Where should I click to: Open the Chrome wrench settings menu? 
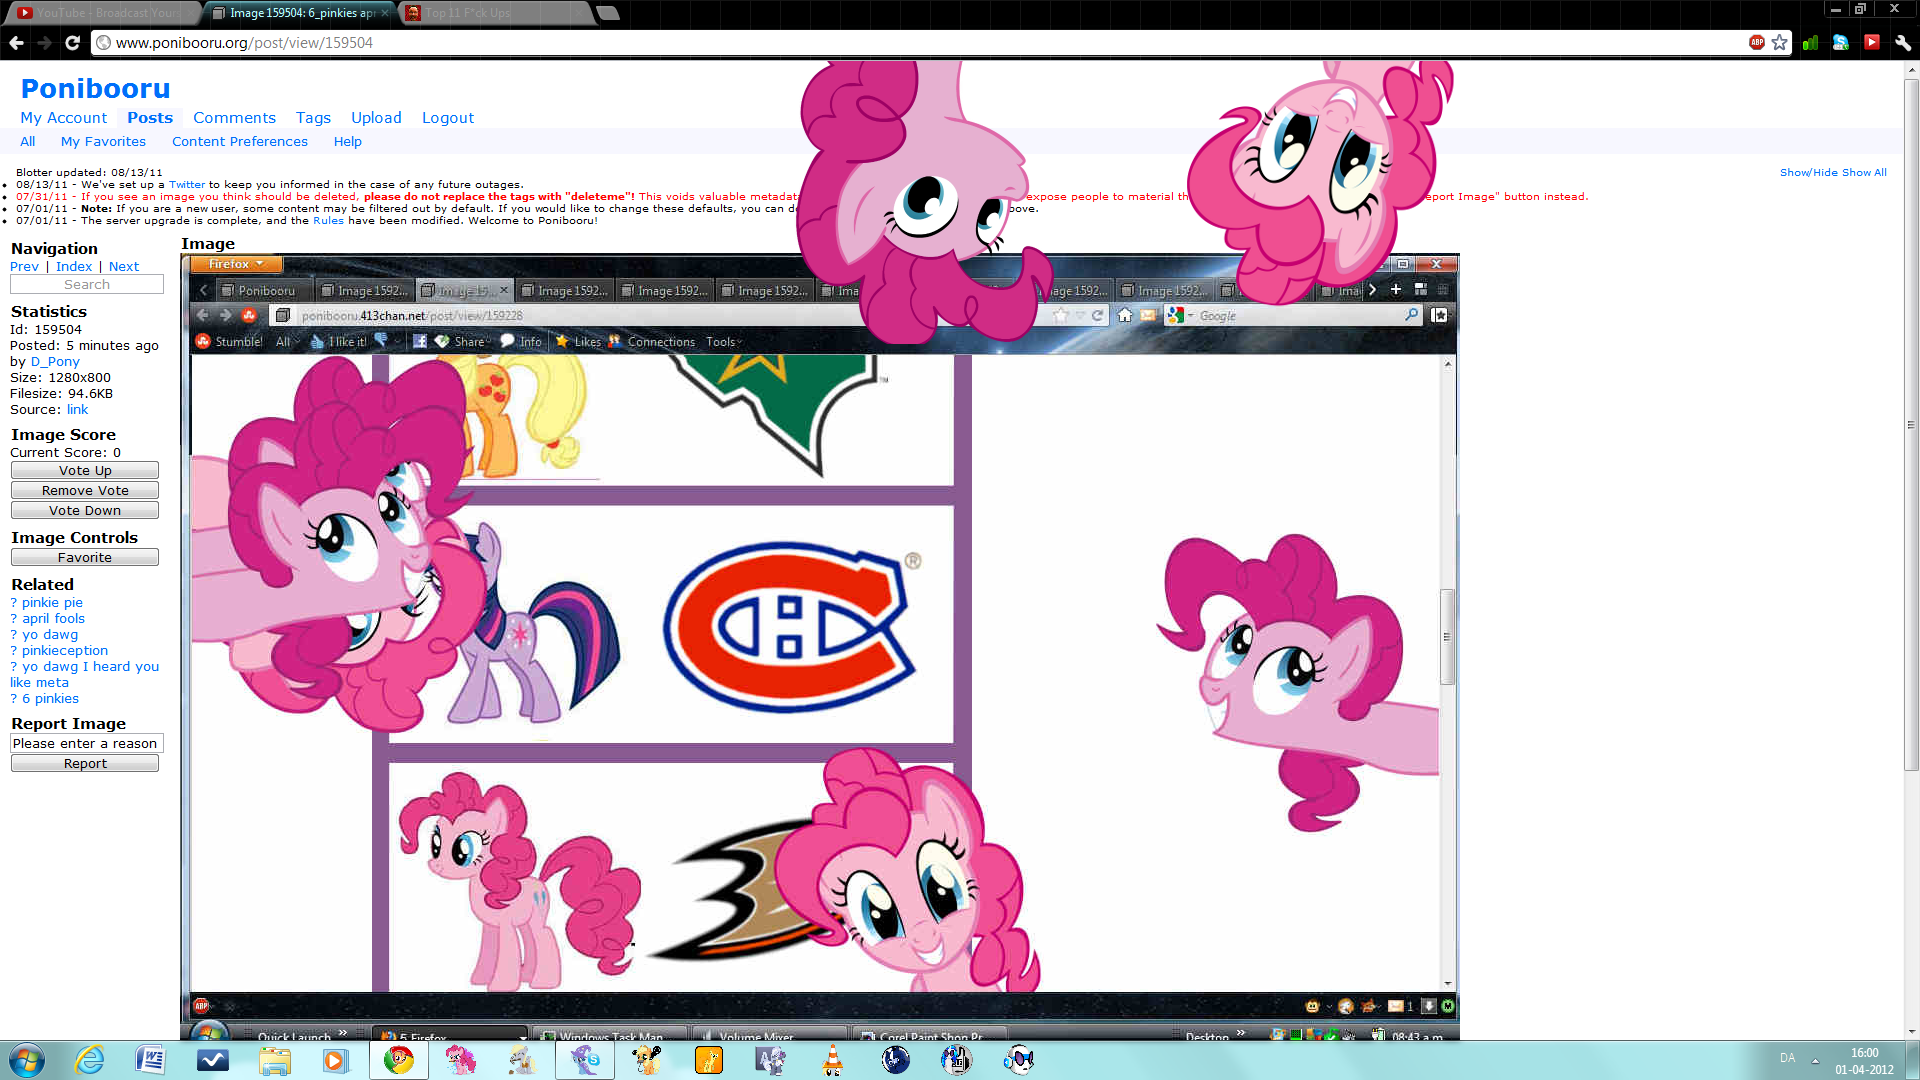(1903, 42)
